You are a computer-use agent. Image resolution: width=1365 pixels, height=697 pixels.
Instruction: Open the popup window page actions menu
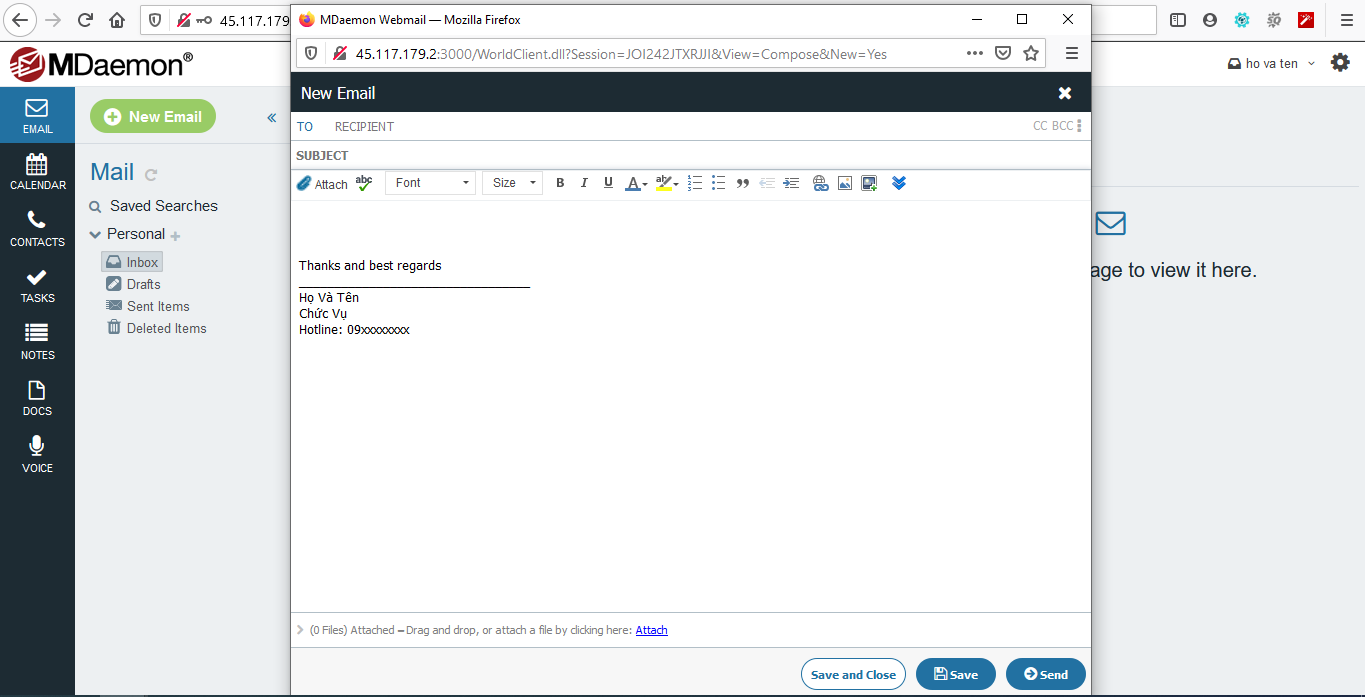click(x=975, y=54)
